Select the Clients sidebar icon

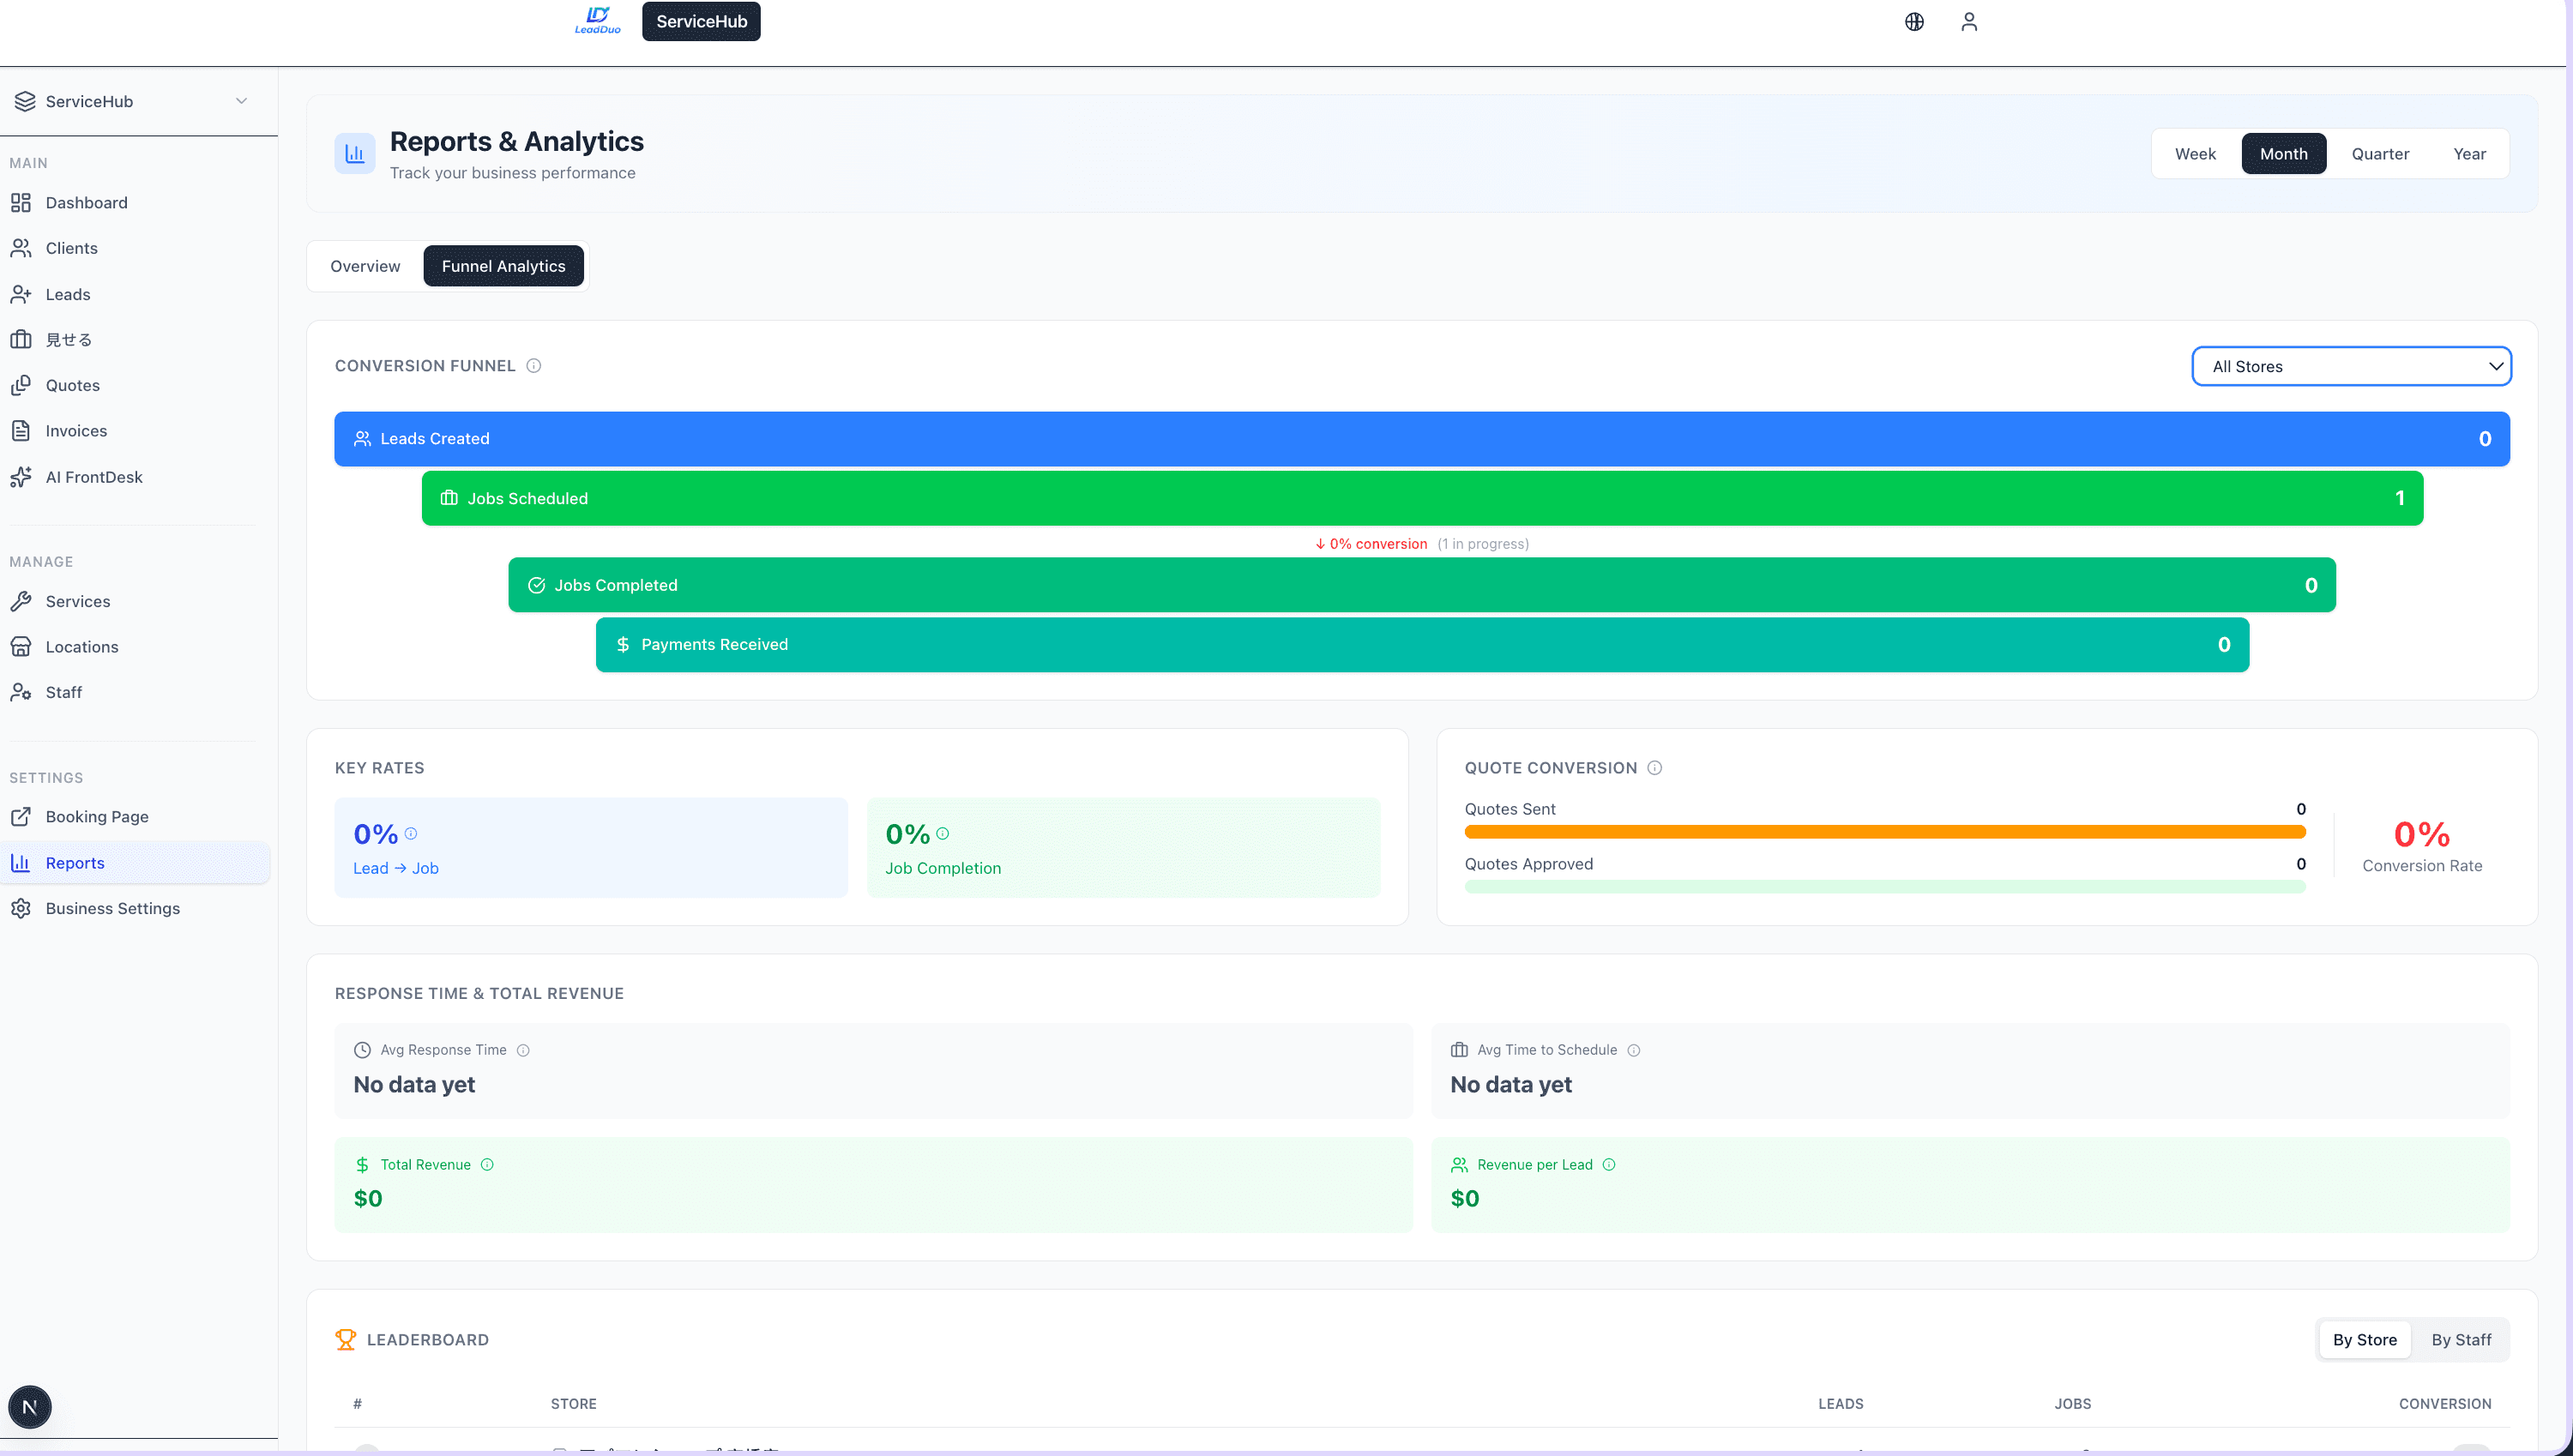click(x=22, y=248)
